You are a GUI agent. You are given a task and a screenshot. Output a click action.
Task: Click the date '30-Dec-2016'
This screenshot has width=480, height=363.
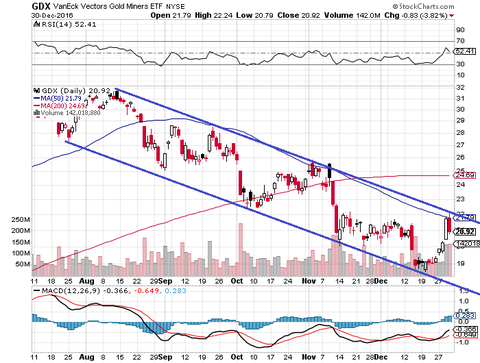pos(52,16)
